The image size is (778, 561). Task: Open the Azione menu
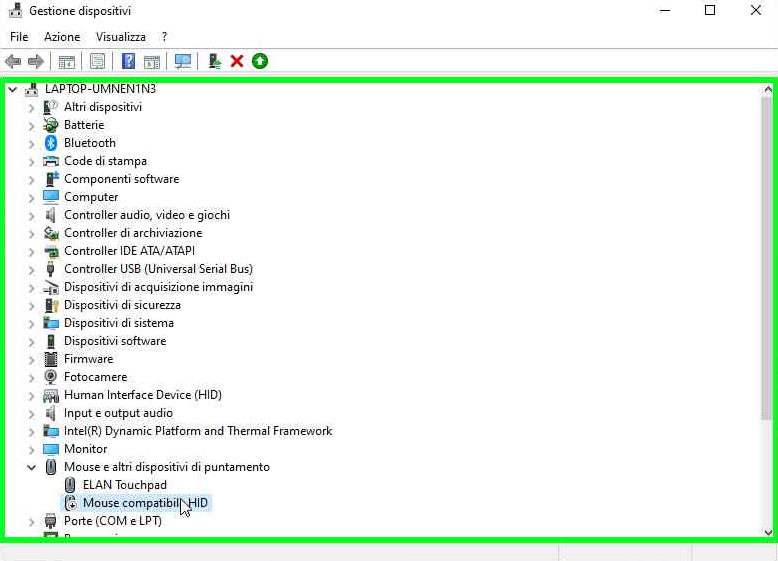pos(62,37)
